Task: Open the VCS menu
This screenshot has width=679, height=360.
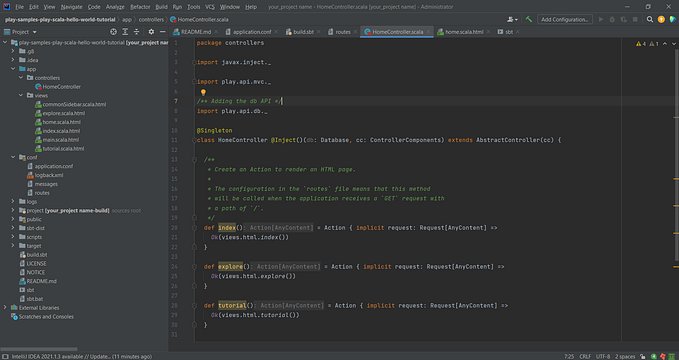Action: point(210,7)
